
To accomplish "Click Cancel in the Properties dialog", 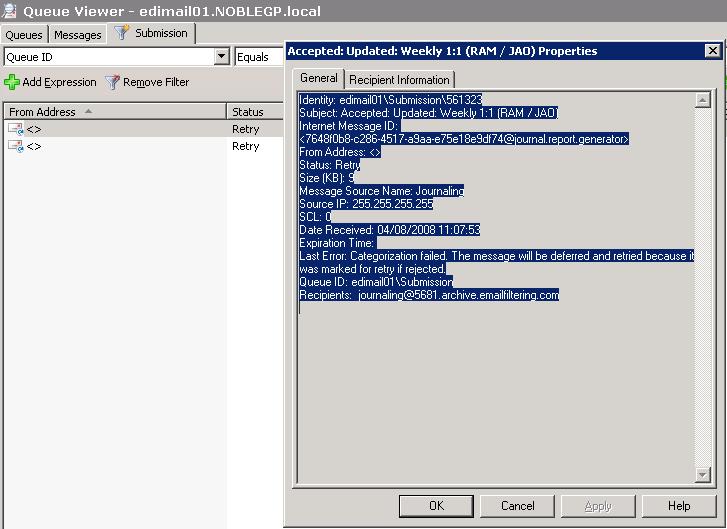I will 517,506.
